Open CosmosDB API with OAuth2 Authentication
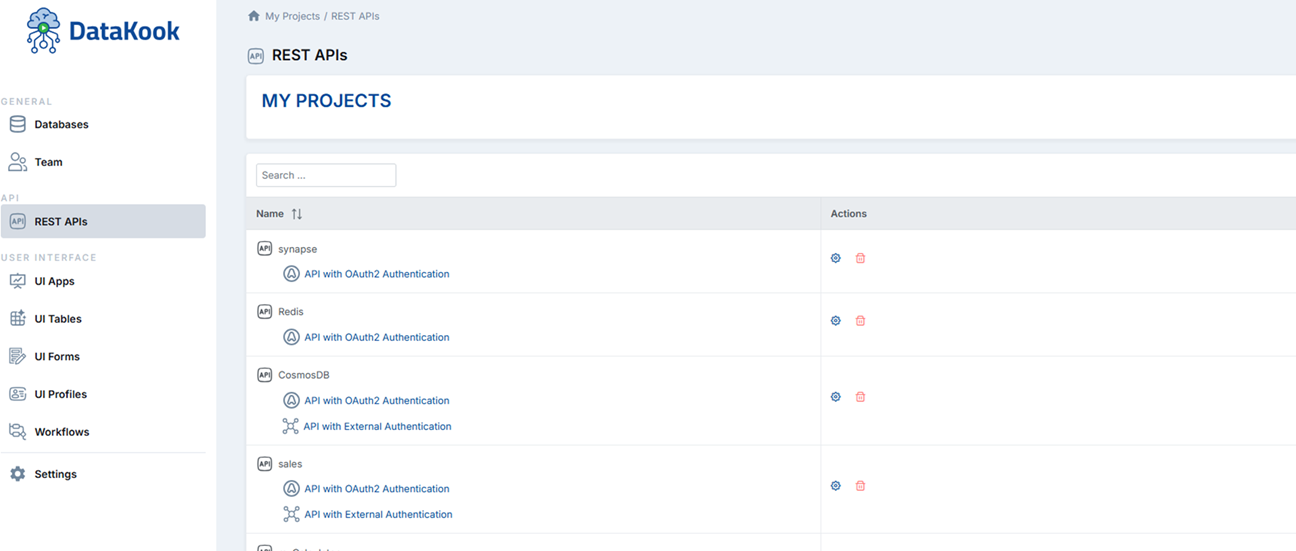 tap(377, 400)
